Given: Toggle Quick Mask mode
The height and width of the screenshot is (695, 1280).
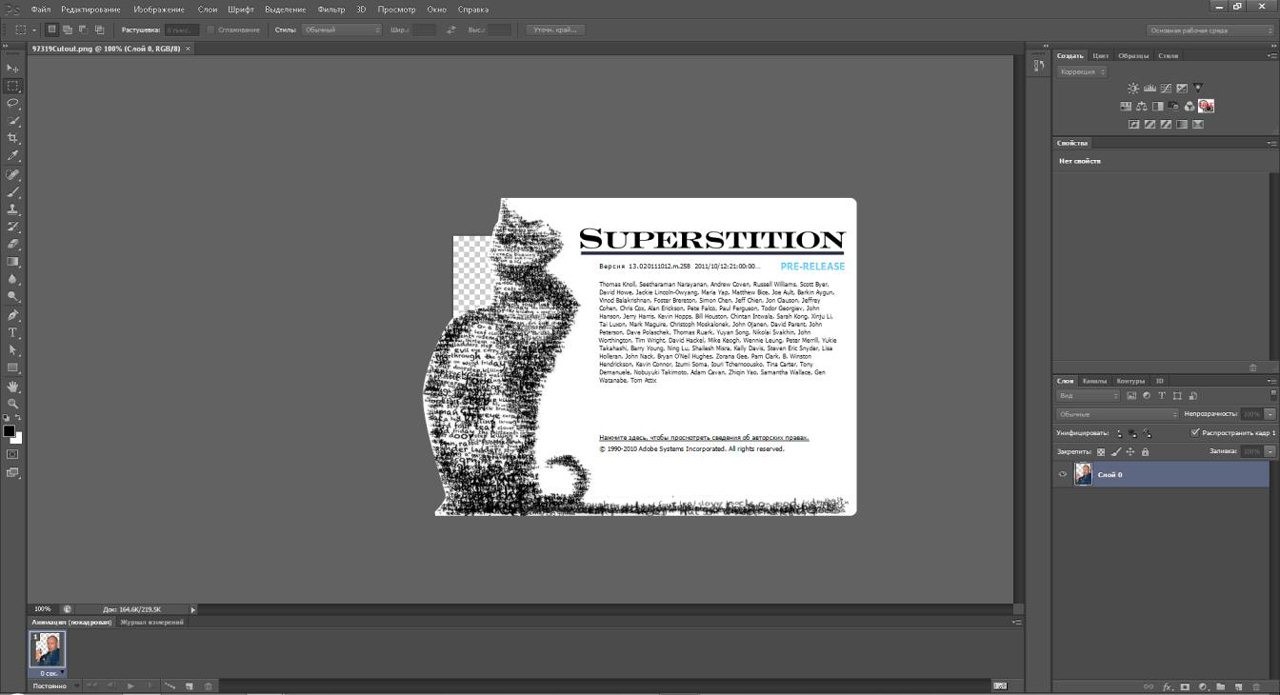Looking at the screenshot, I should (x=13, y=454).
